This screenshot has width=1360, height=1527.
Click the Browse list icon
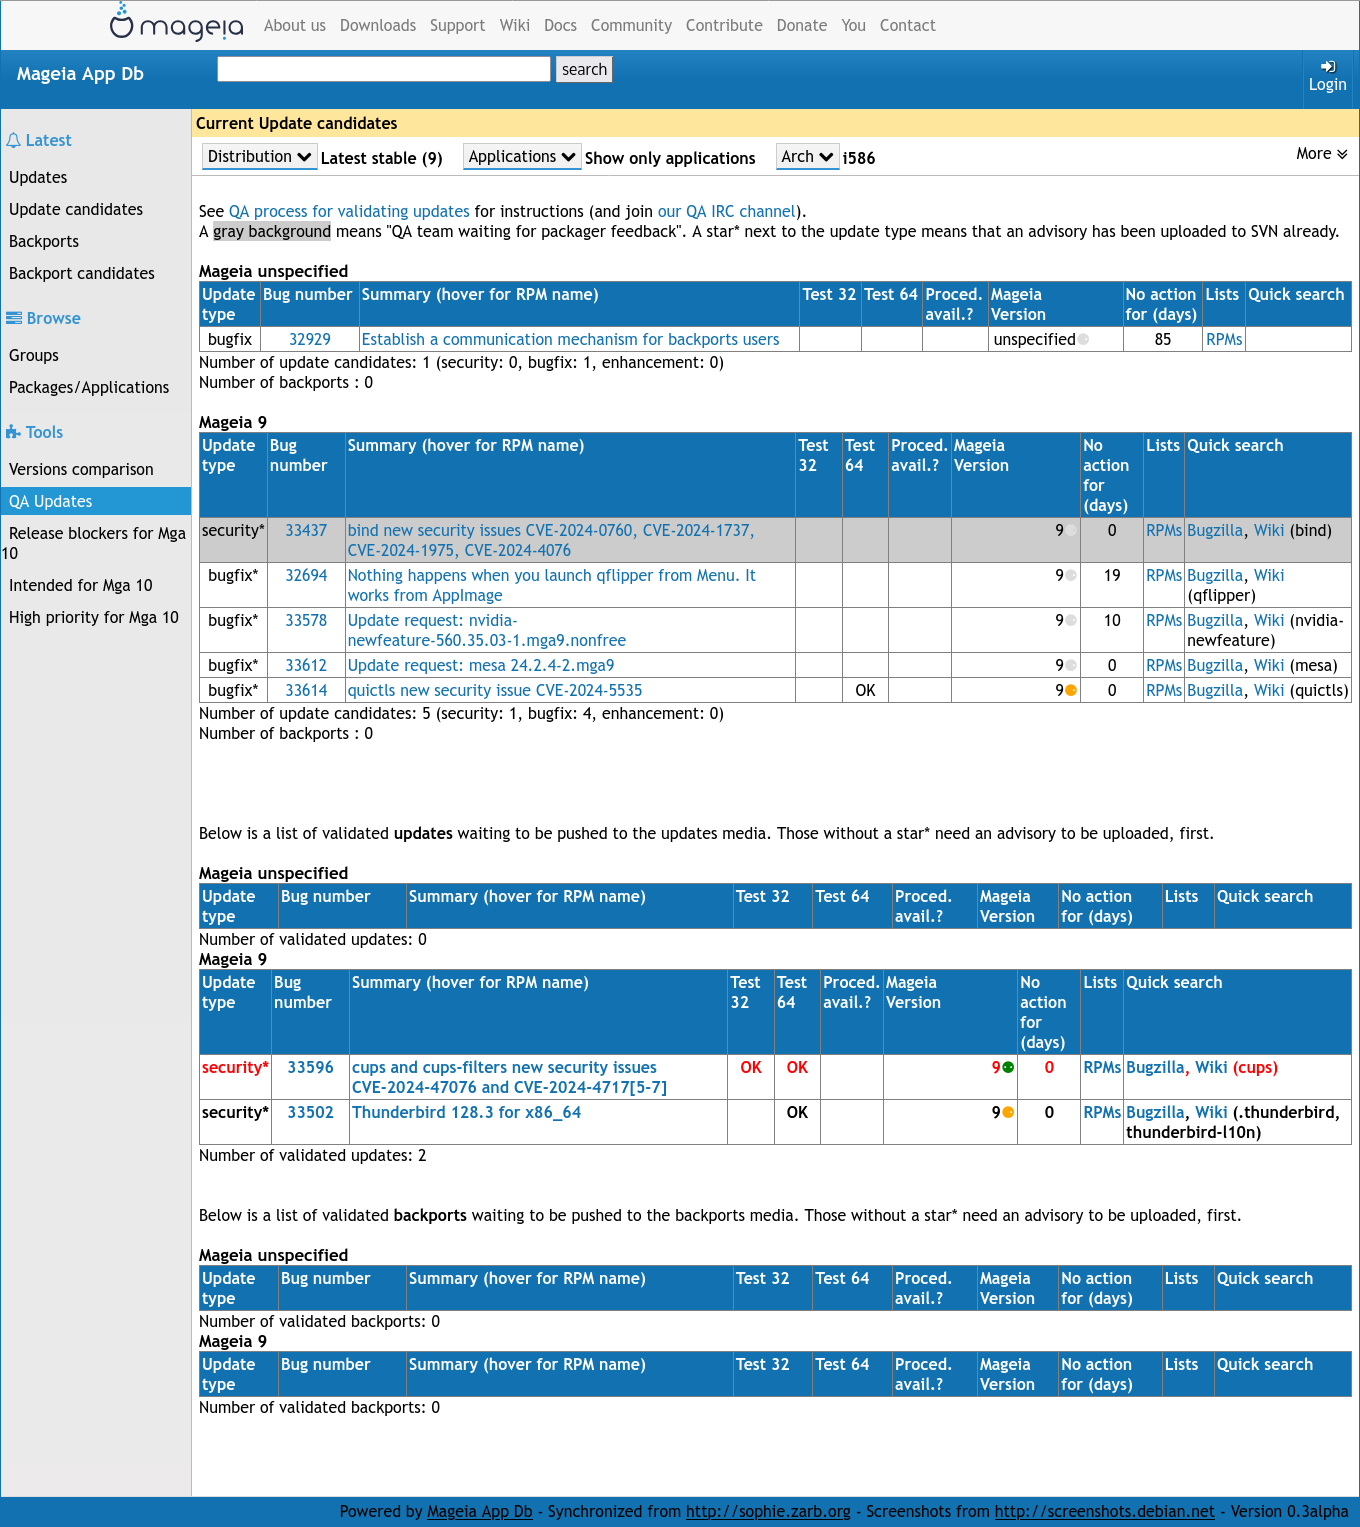coord(14,318)
